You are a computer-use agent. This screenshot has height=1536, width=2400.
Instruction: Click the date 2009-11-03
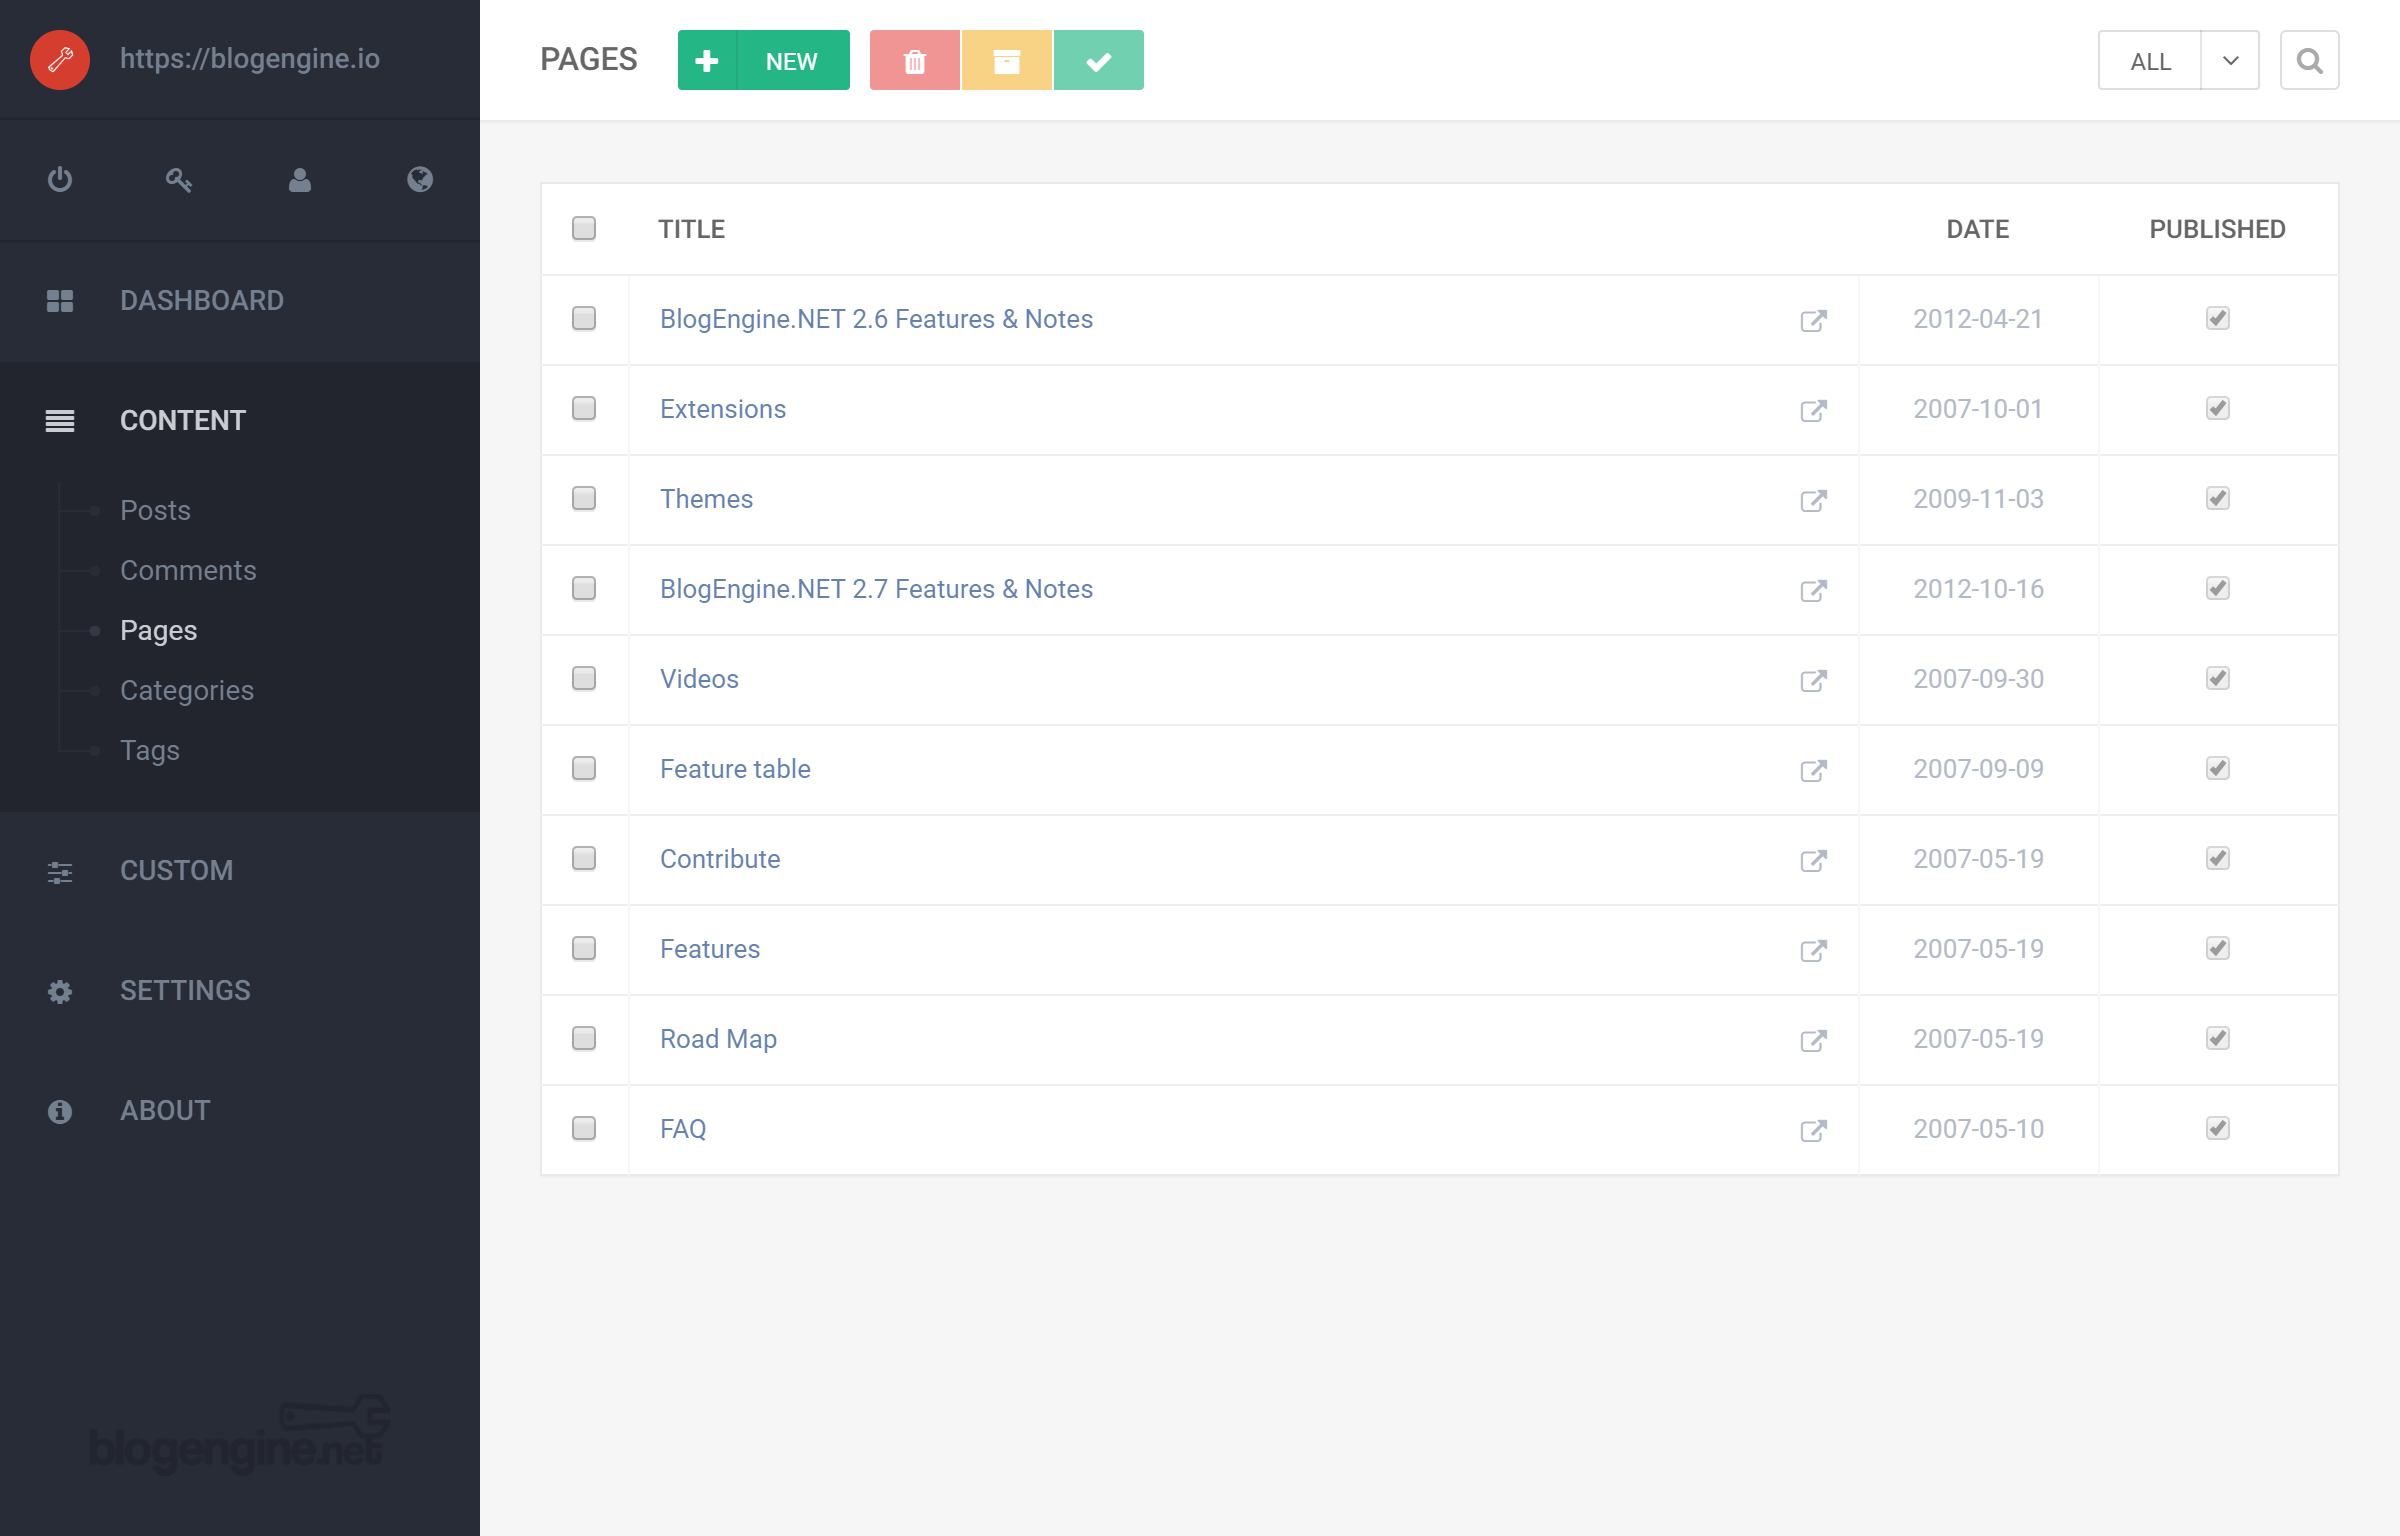(1978, 499)
